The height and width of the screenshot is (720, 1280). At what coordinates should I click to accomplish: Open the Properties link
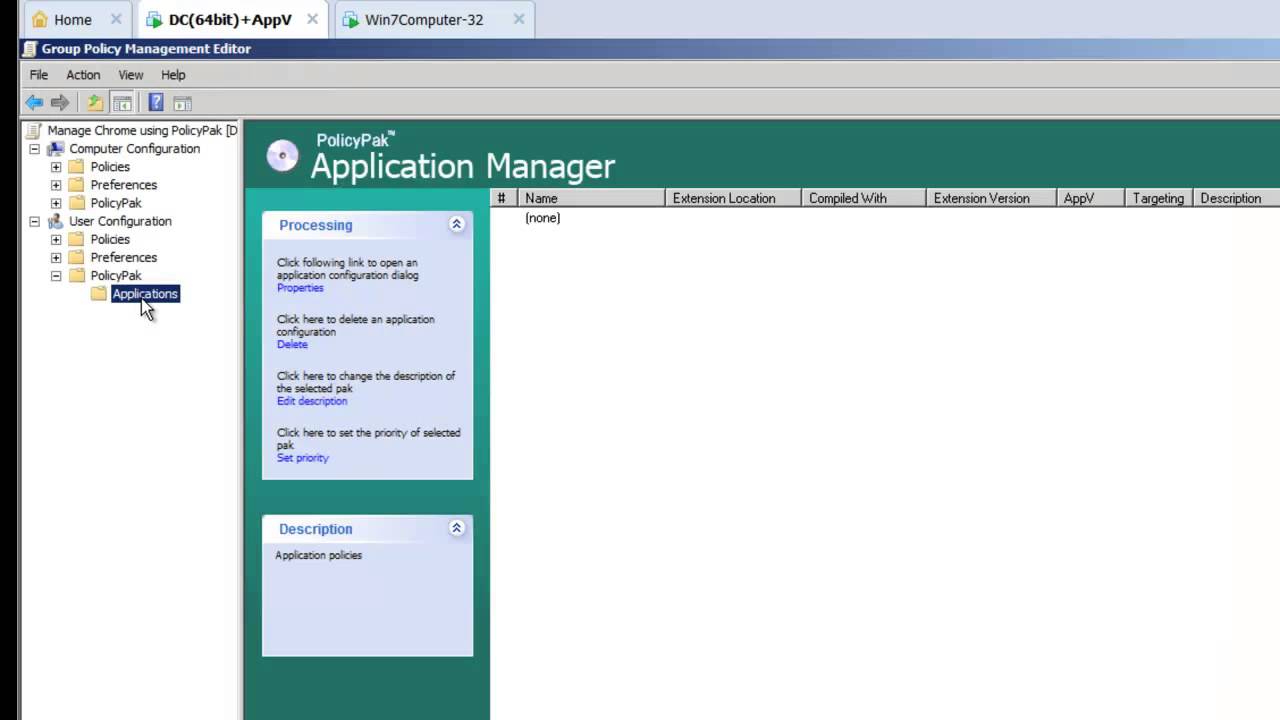coord(300,288)
